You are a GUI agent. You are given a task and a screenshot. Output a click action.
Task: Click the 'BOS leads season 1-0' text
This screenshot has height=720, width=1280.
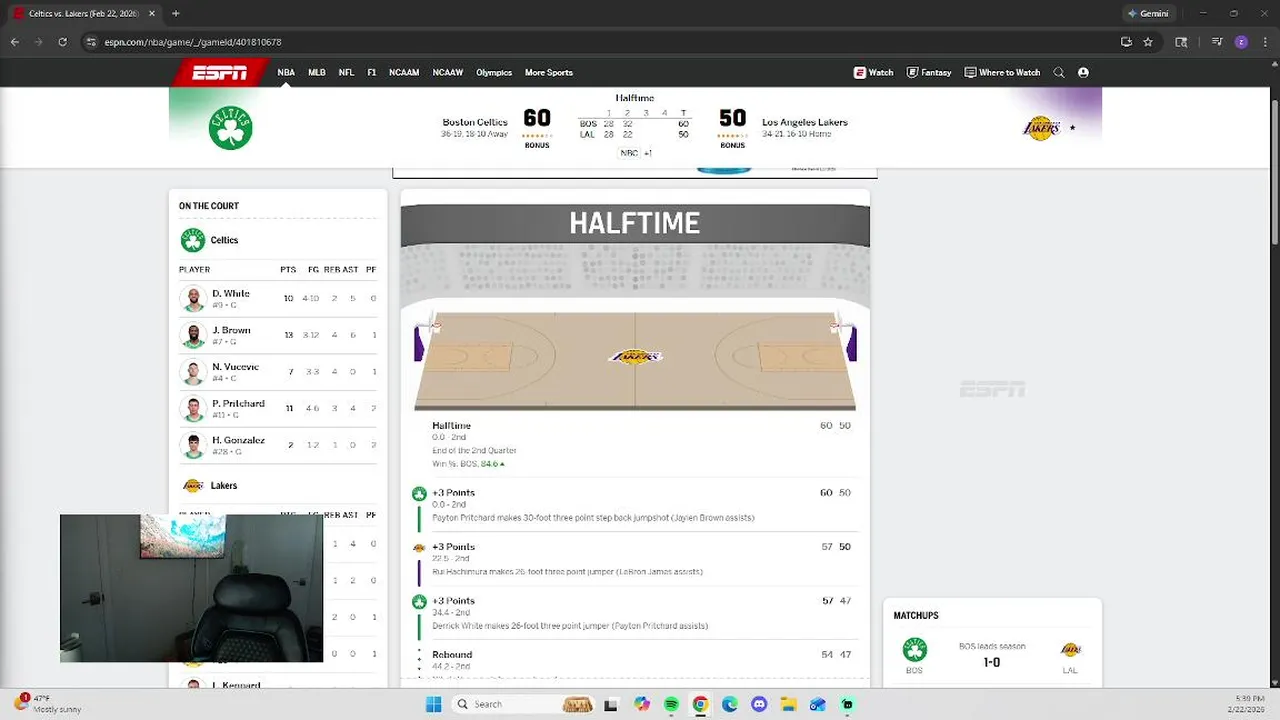pyautogui.click(x=992, y=654)
